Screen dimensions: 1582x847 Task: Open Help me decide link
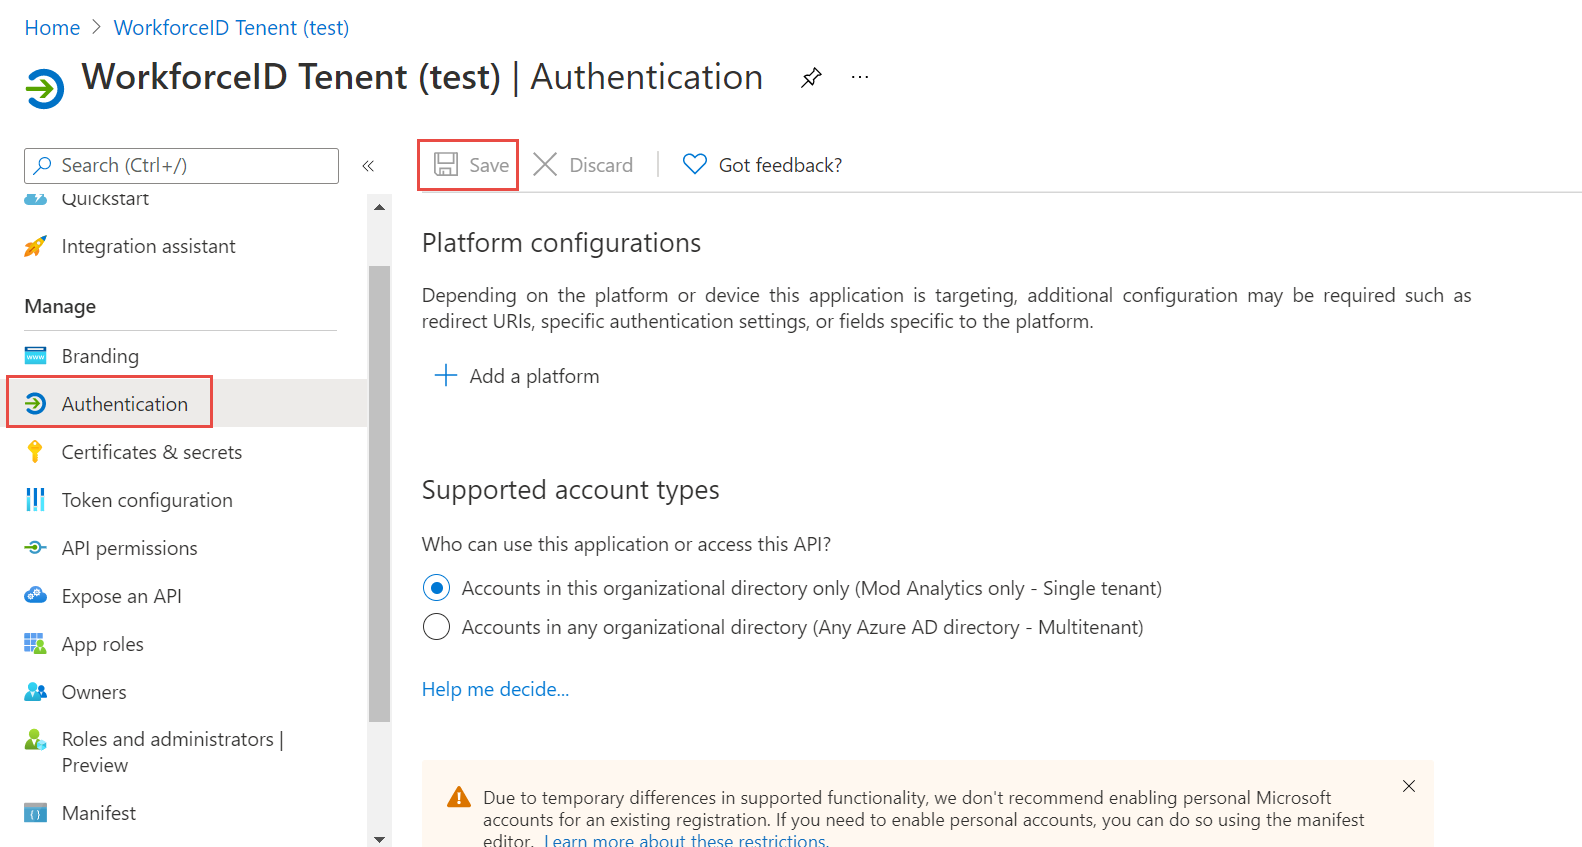click(x=495, y=689)
